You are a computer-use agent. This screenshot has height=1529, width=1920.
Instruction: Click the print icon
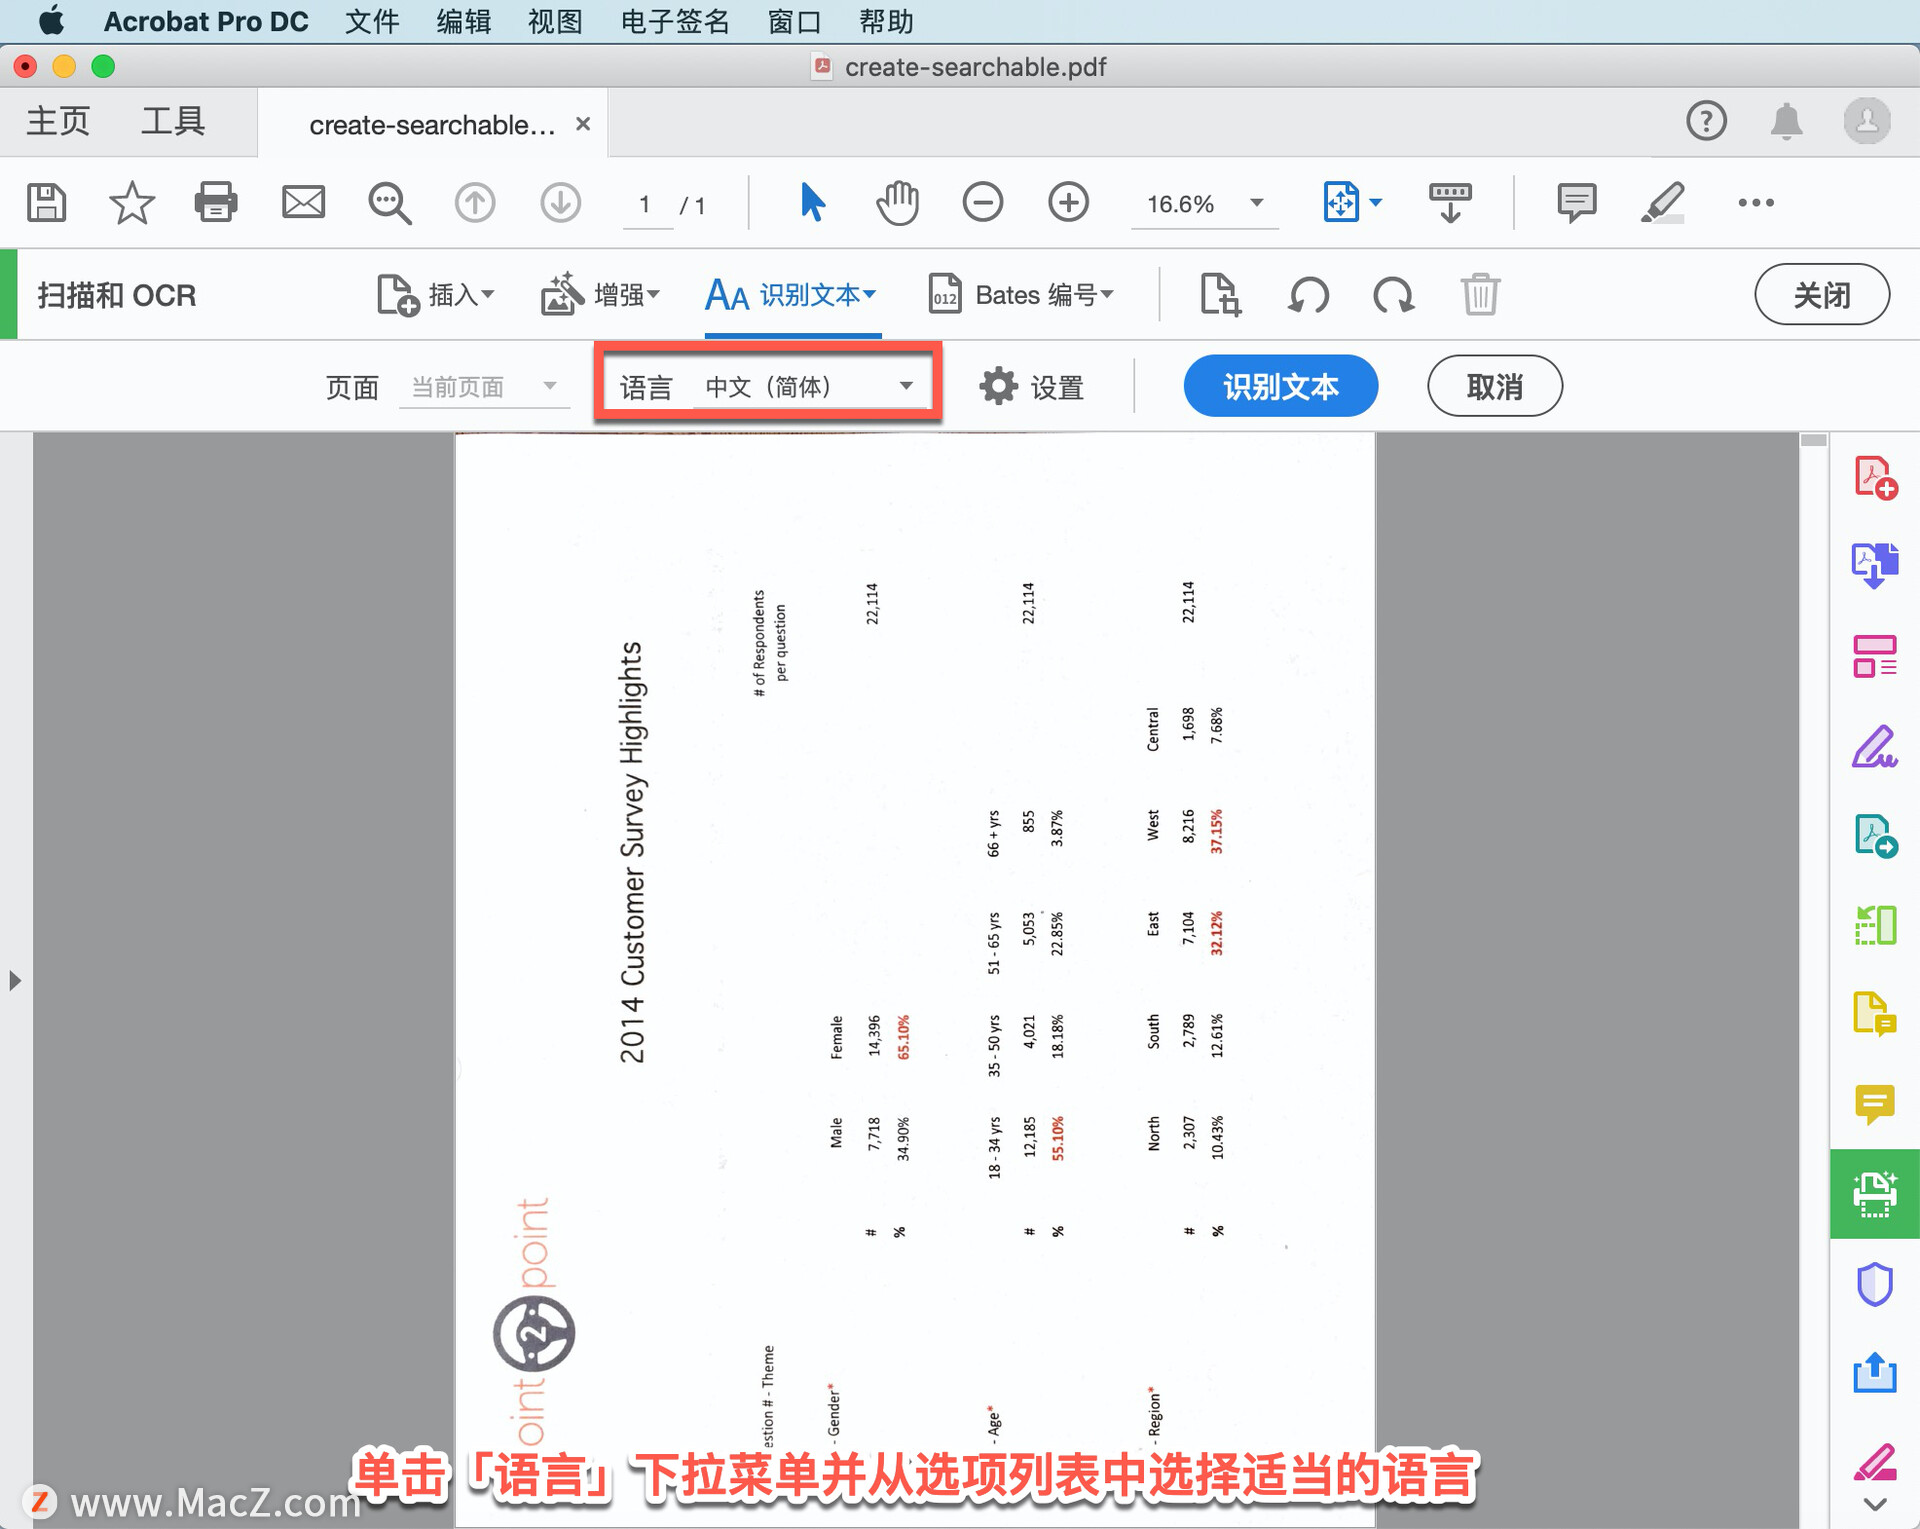click(x=216, y=203)
